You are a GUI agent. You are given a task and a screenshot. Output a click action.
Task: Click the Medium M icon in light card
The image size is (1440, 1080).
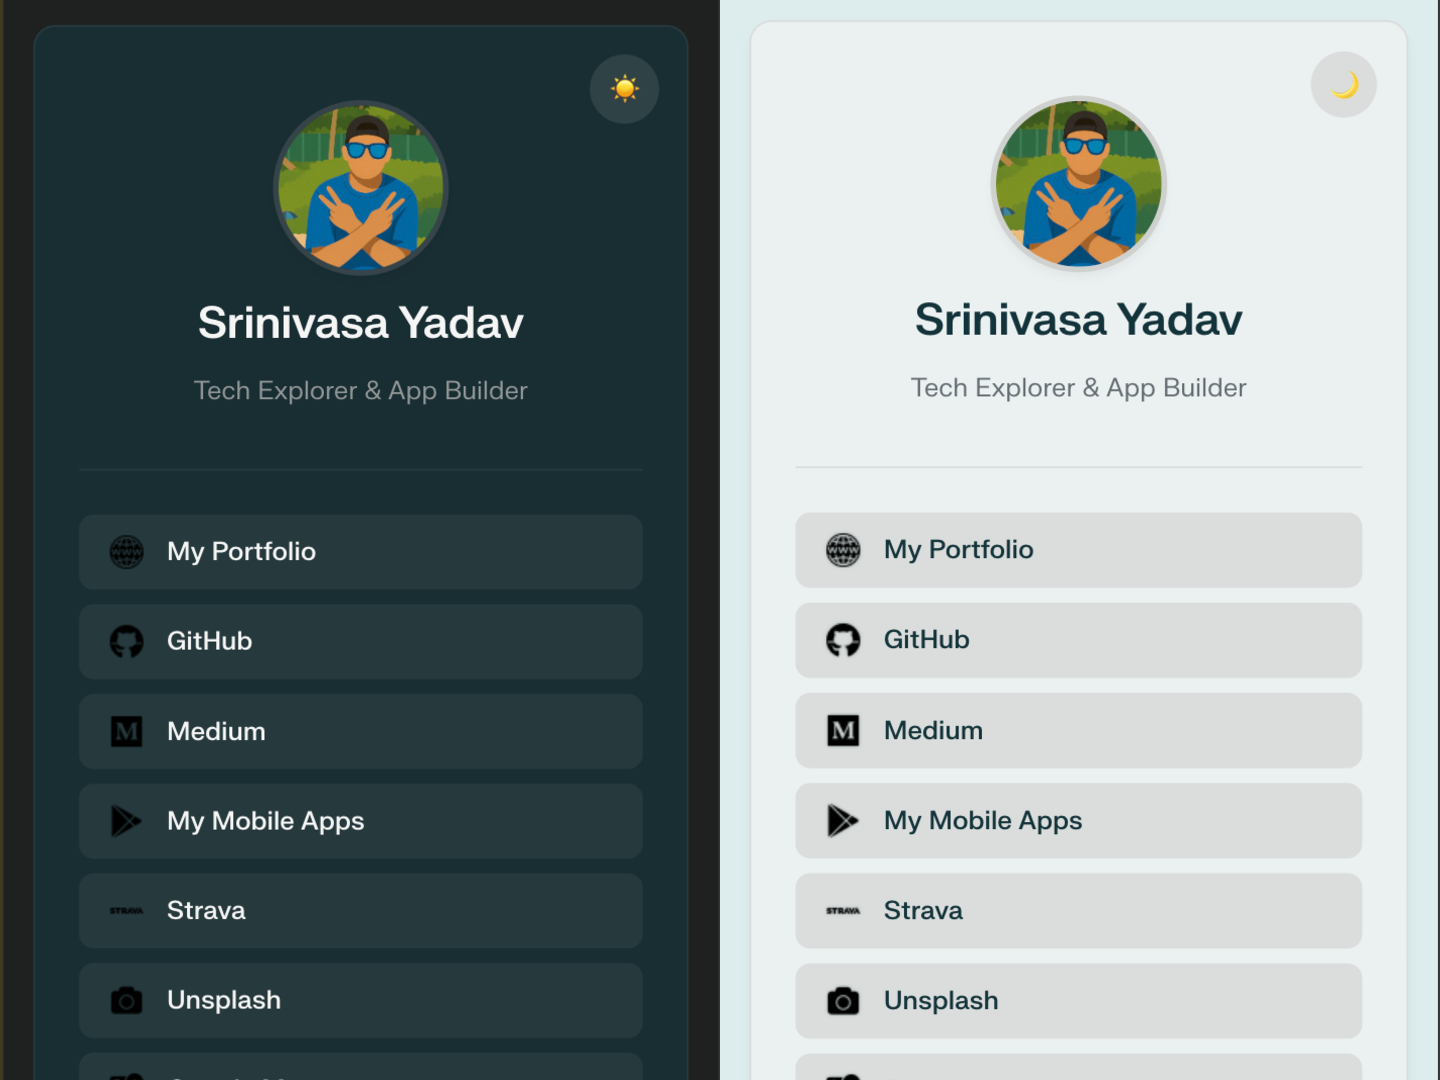(x=843, y=731)
